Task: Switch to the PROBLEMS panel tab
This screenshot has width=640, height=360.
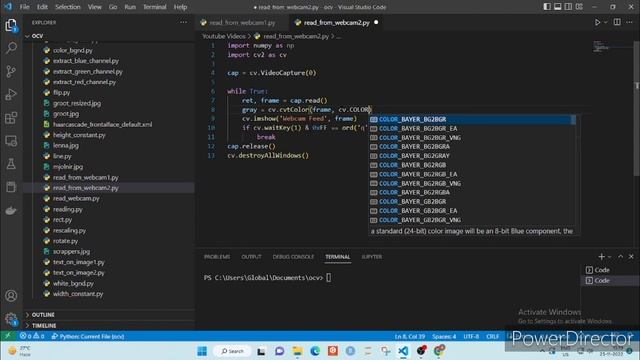Action: click(217, 257)
